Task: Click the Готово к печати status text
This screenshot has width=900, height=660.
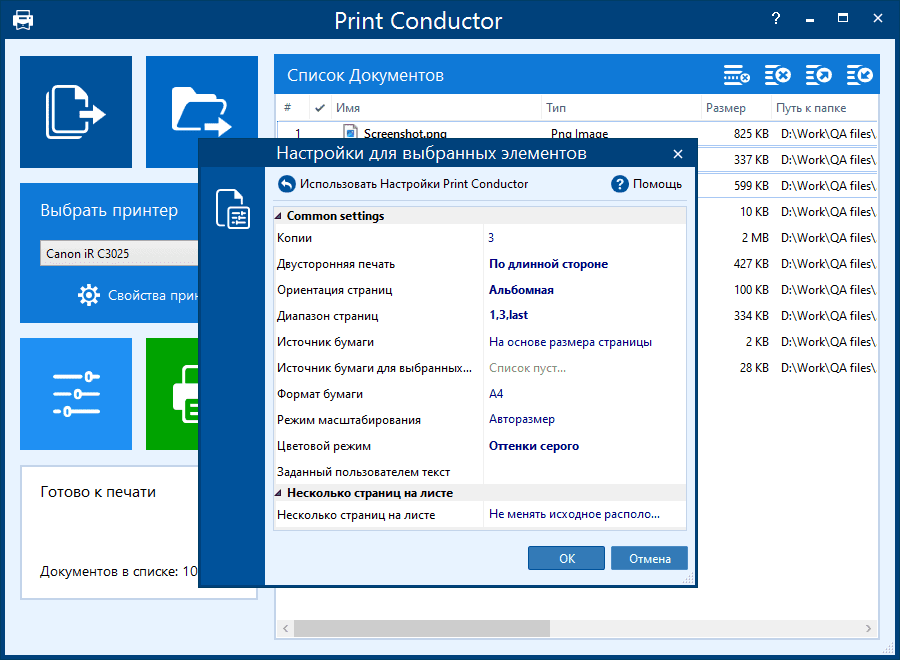Action: (x=98, y=492)
